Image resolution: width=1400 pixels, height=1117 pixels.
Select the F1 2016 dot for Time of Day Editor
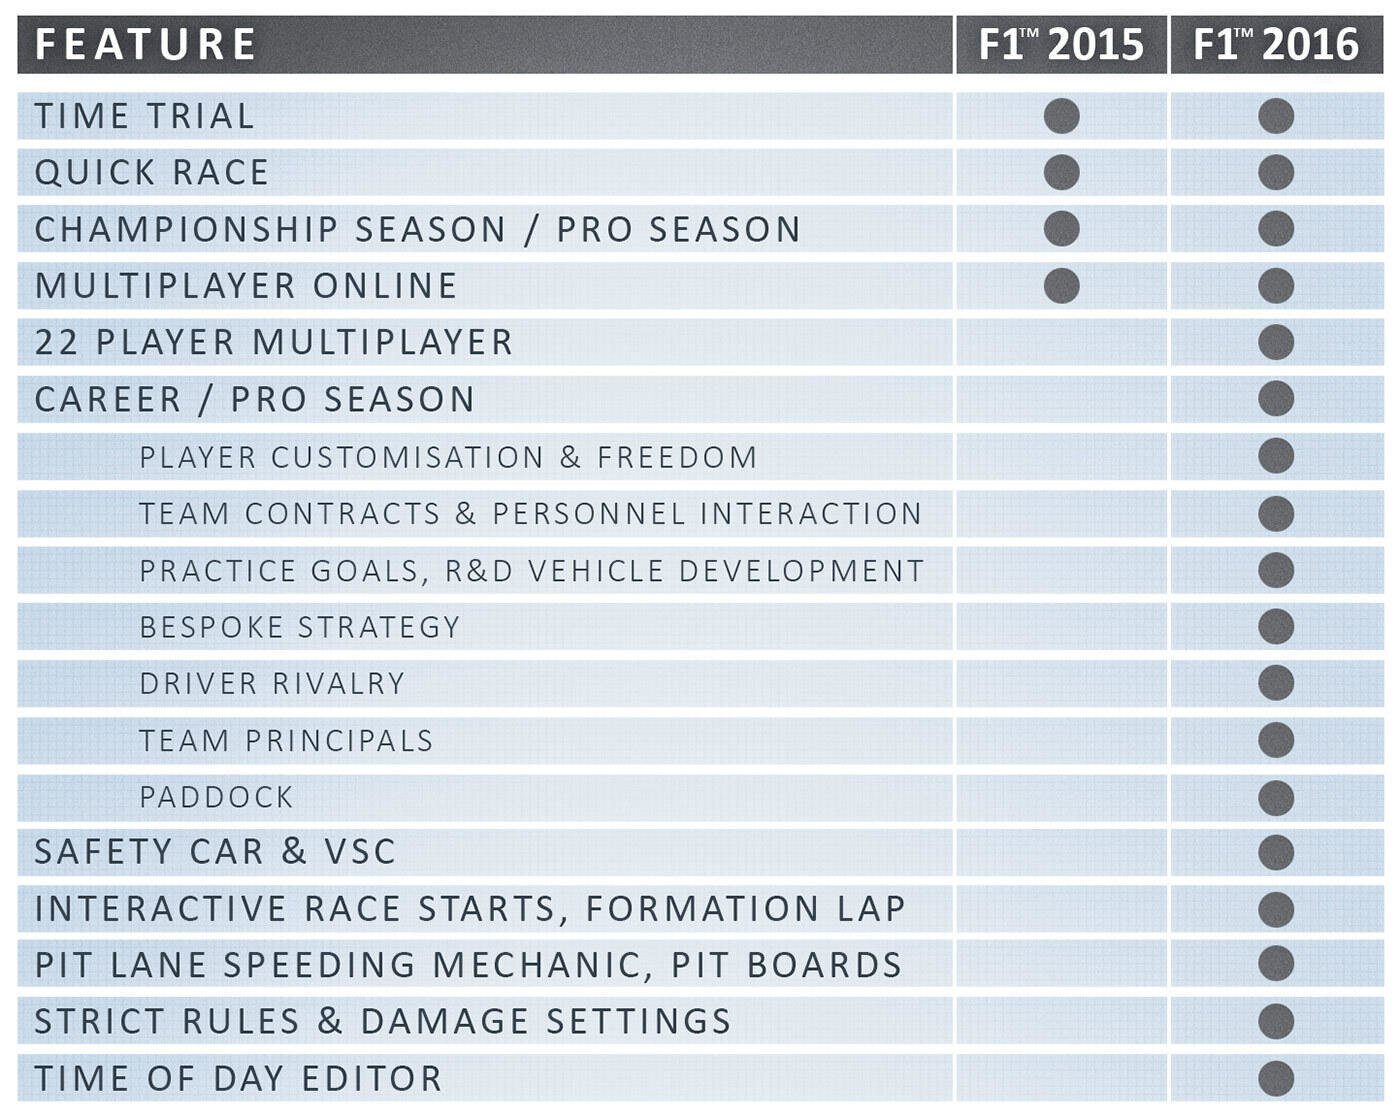point(1276,1079)
